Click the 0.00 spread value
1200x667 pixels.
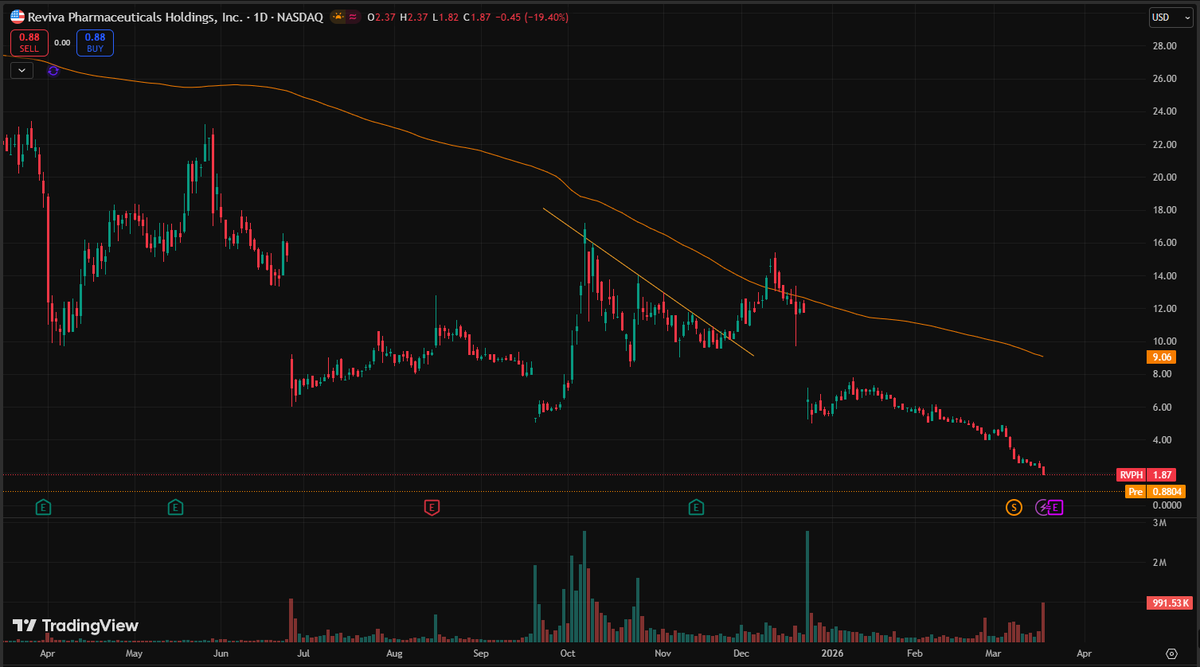pos(62,43)
